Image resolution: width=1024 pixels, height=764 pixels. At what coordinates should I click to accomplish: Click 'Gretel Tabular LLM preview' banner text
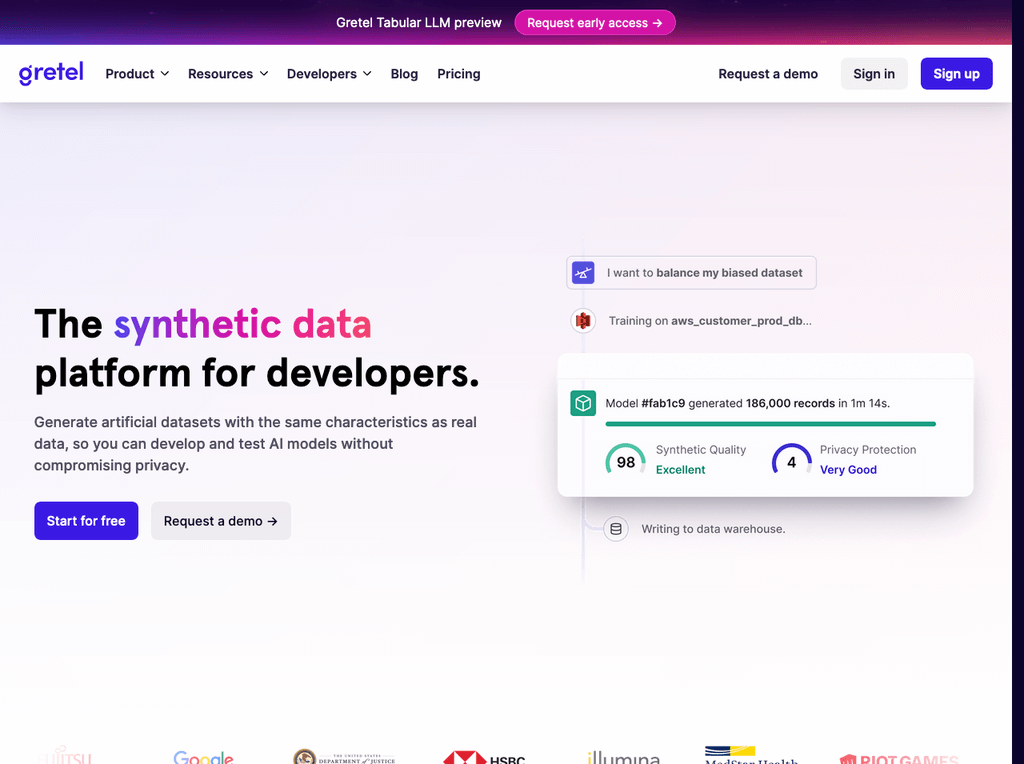coord(419,23)
